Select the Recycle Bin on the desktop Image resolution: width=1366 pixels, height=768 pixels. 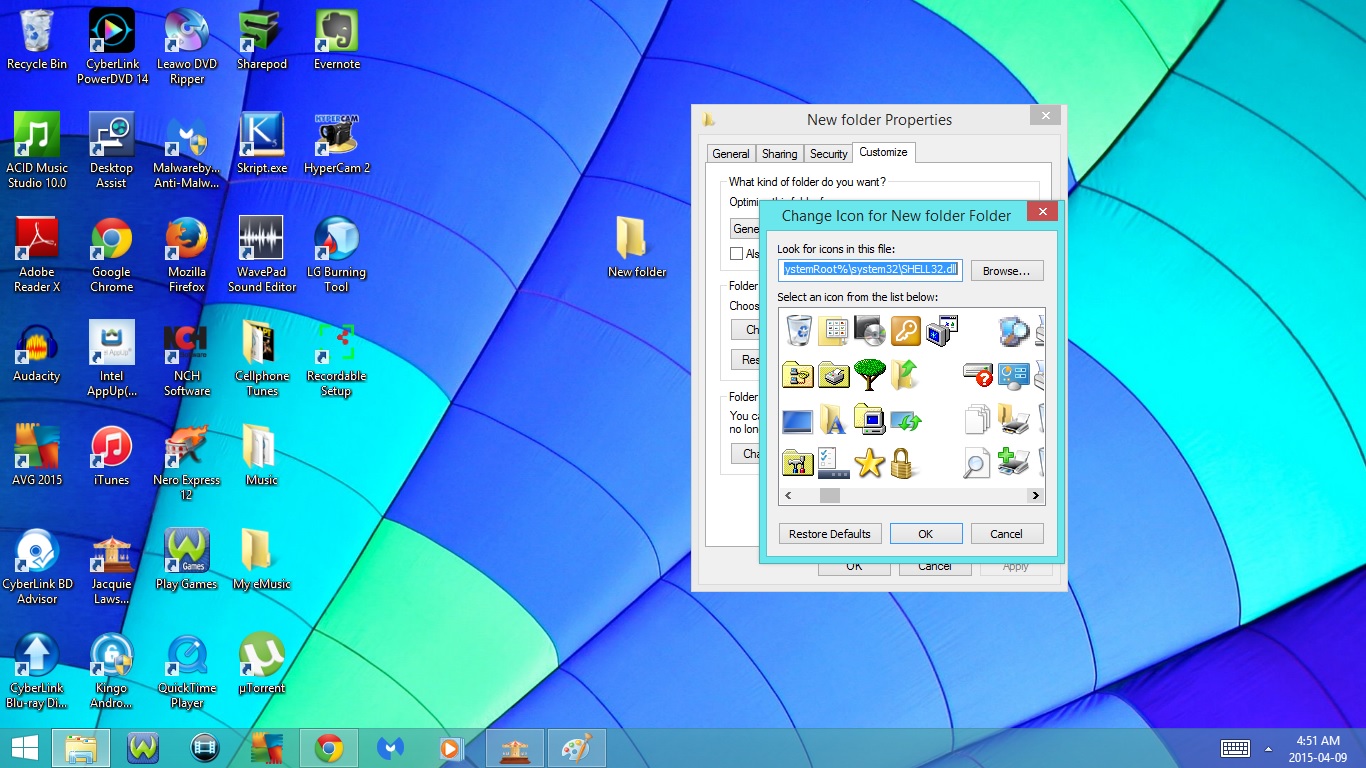[x=37, y=41]
